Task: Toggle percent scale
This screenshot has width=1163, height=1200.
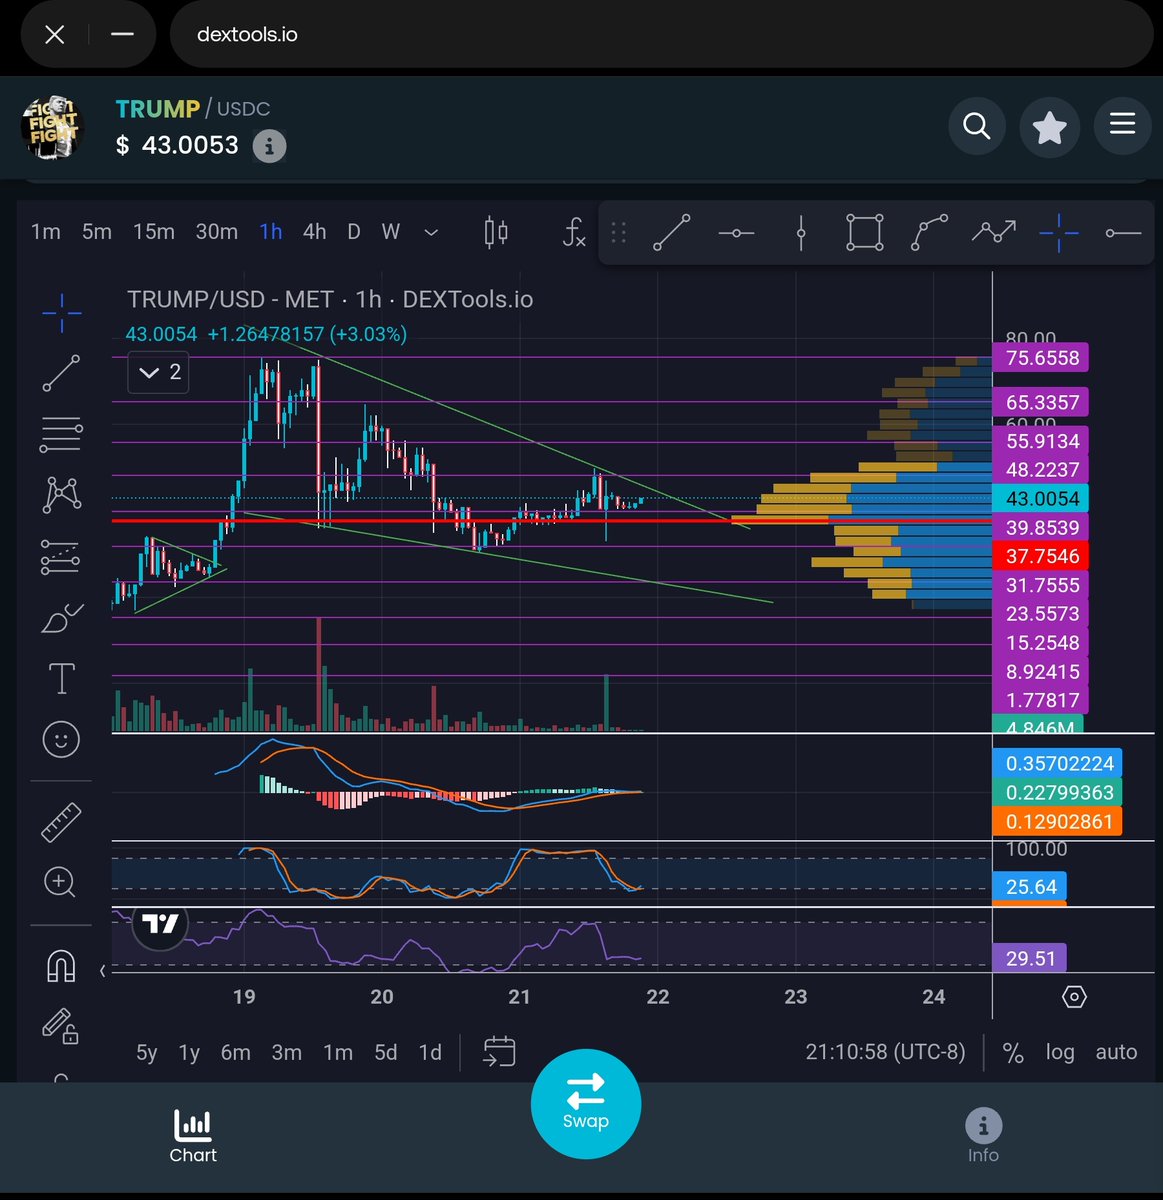Action: 1013,1053
